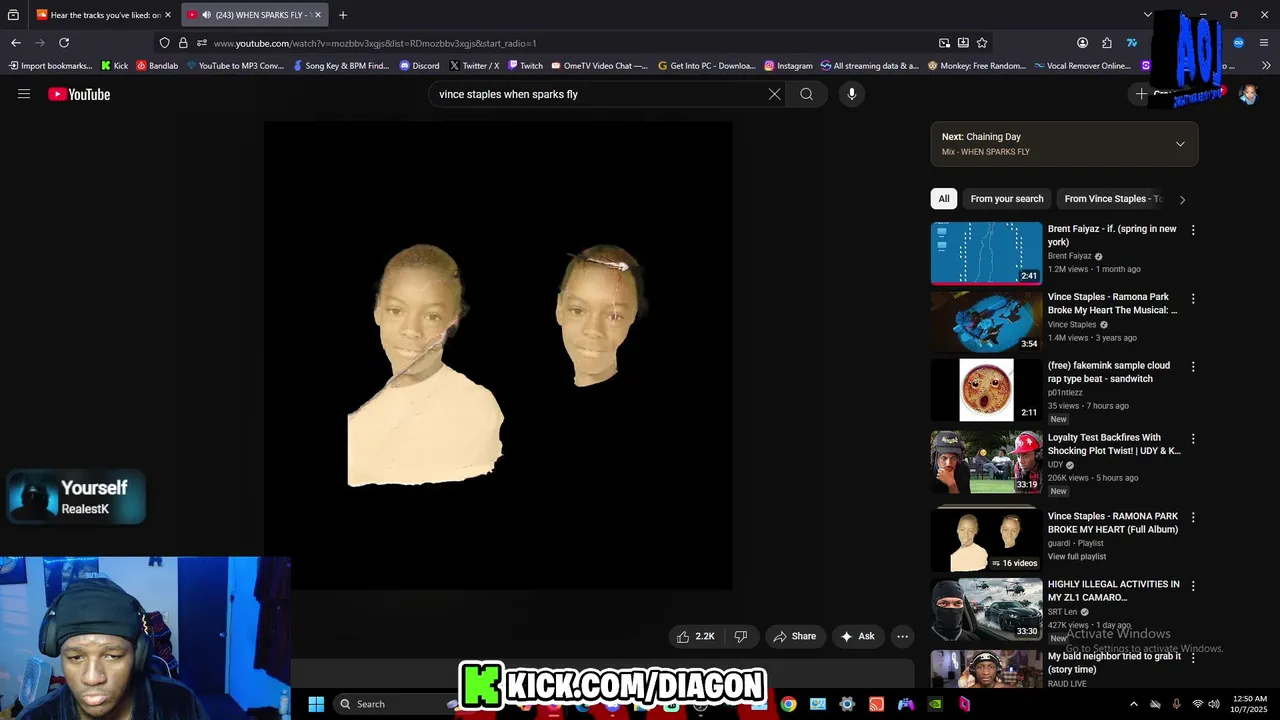Go to Vince Staples channel name
Screen dimensions: 1280x720
pos(1072,324)
